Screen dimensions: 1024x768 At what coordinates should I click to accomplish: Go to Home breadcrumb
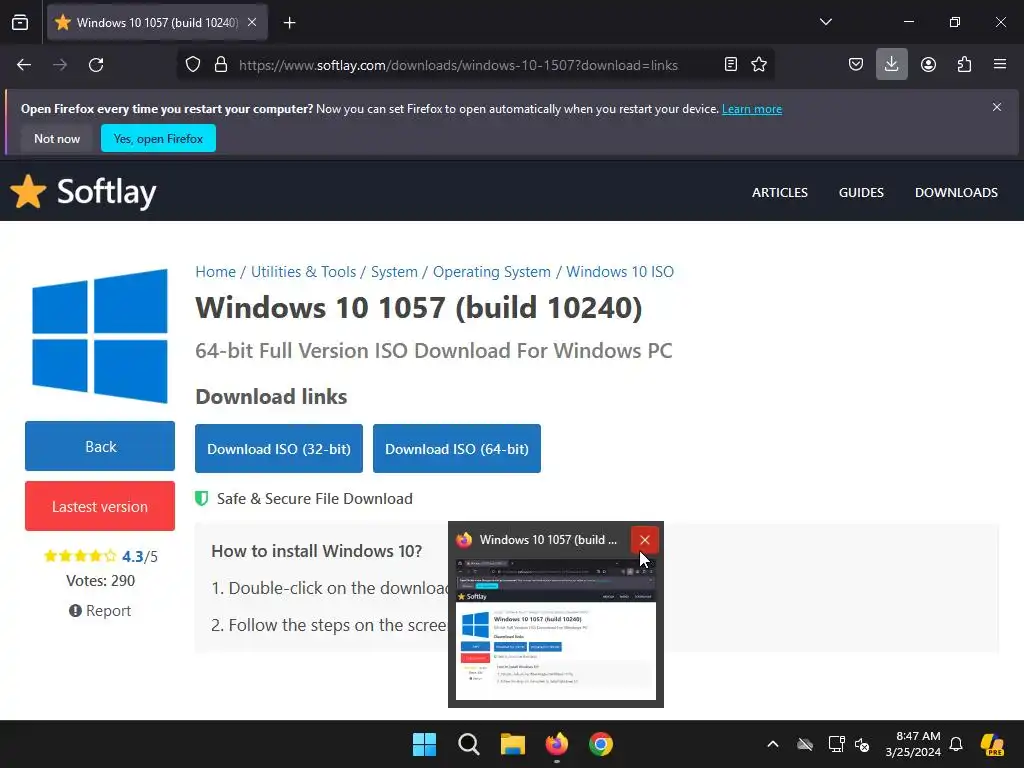tap(216, 272)
